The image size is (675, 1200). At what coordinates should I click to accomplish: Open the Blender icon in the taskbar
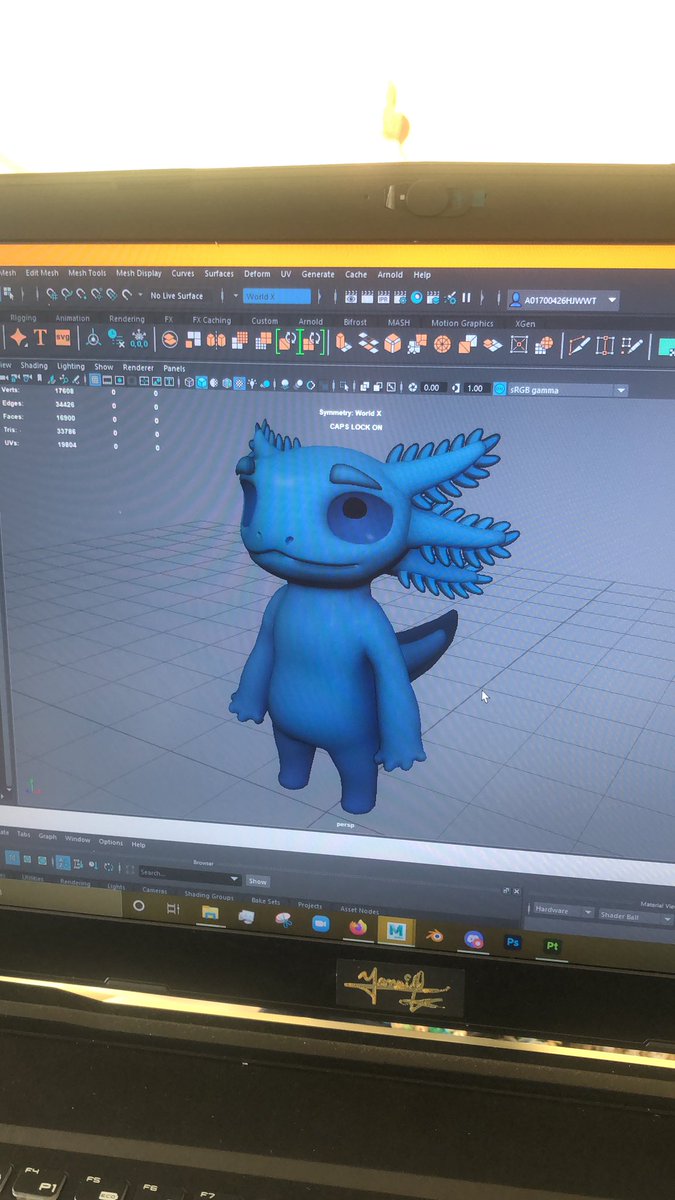[435, 935]
